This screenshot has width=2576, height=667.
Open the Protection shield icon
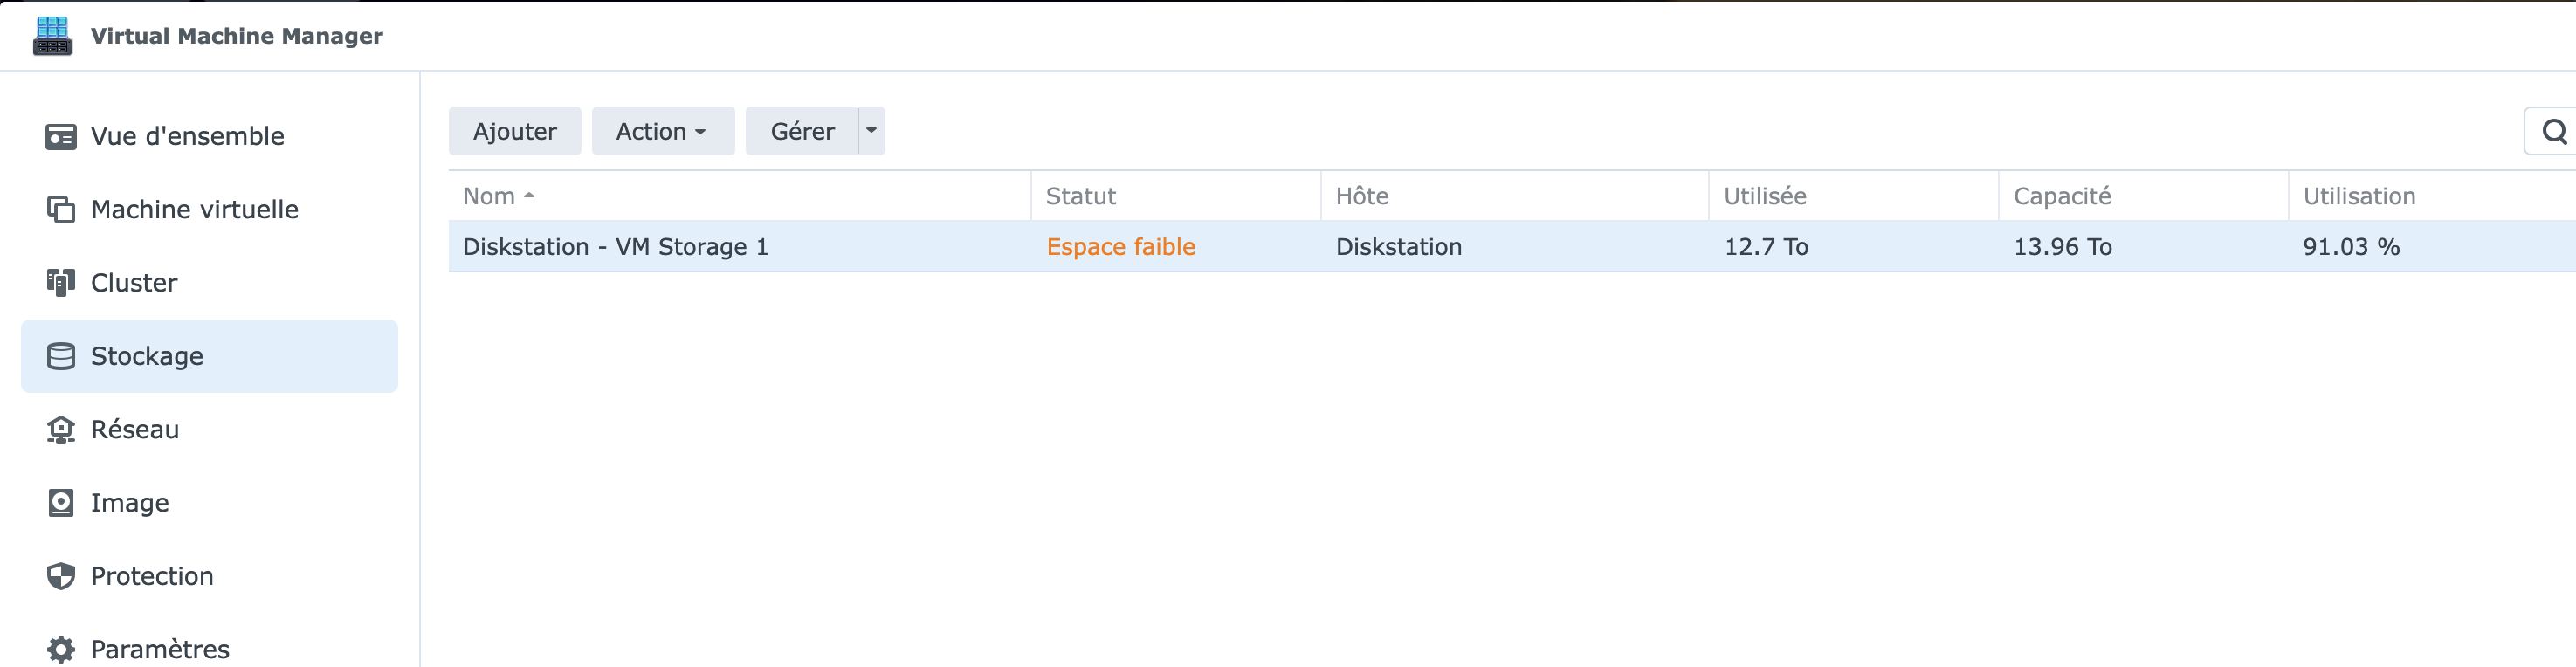pyautogui.click(x=61, y=576)
